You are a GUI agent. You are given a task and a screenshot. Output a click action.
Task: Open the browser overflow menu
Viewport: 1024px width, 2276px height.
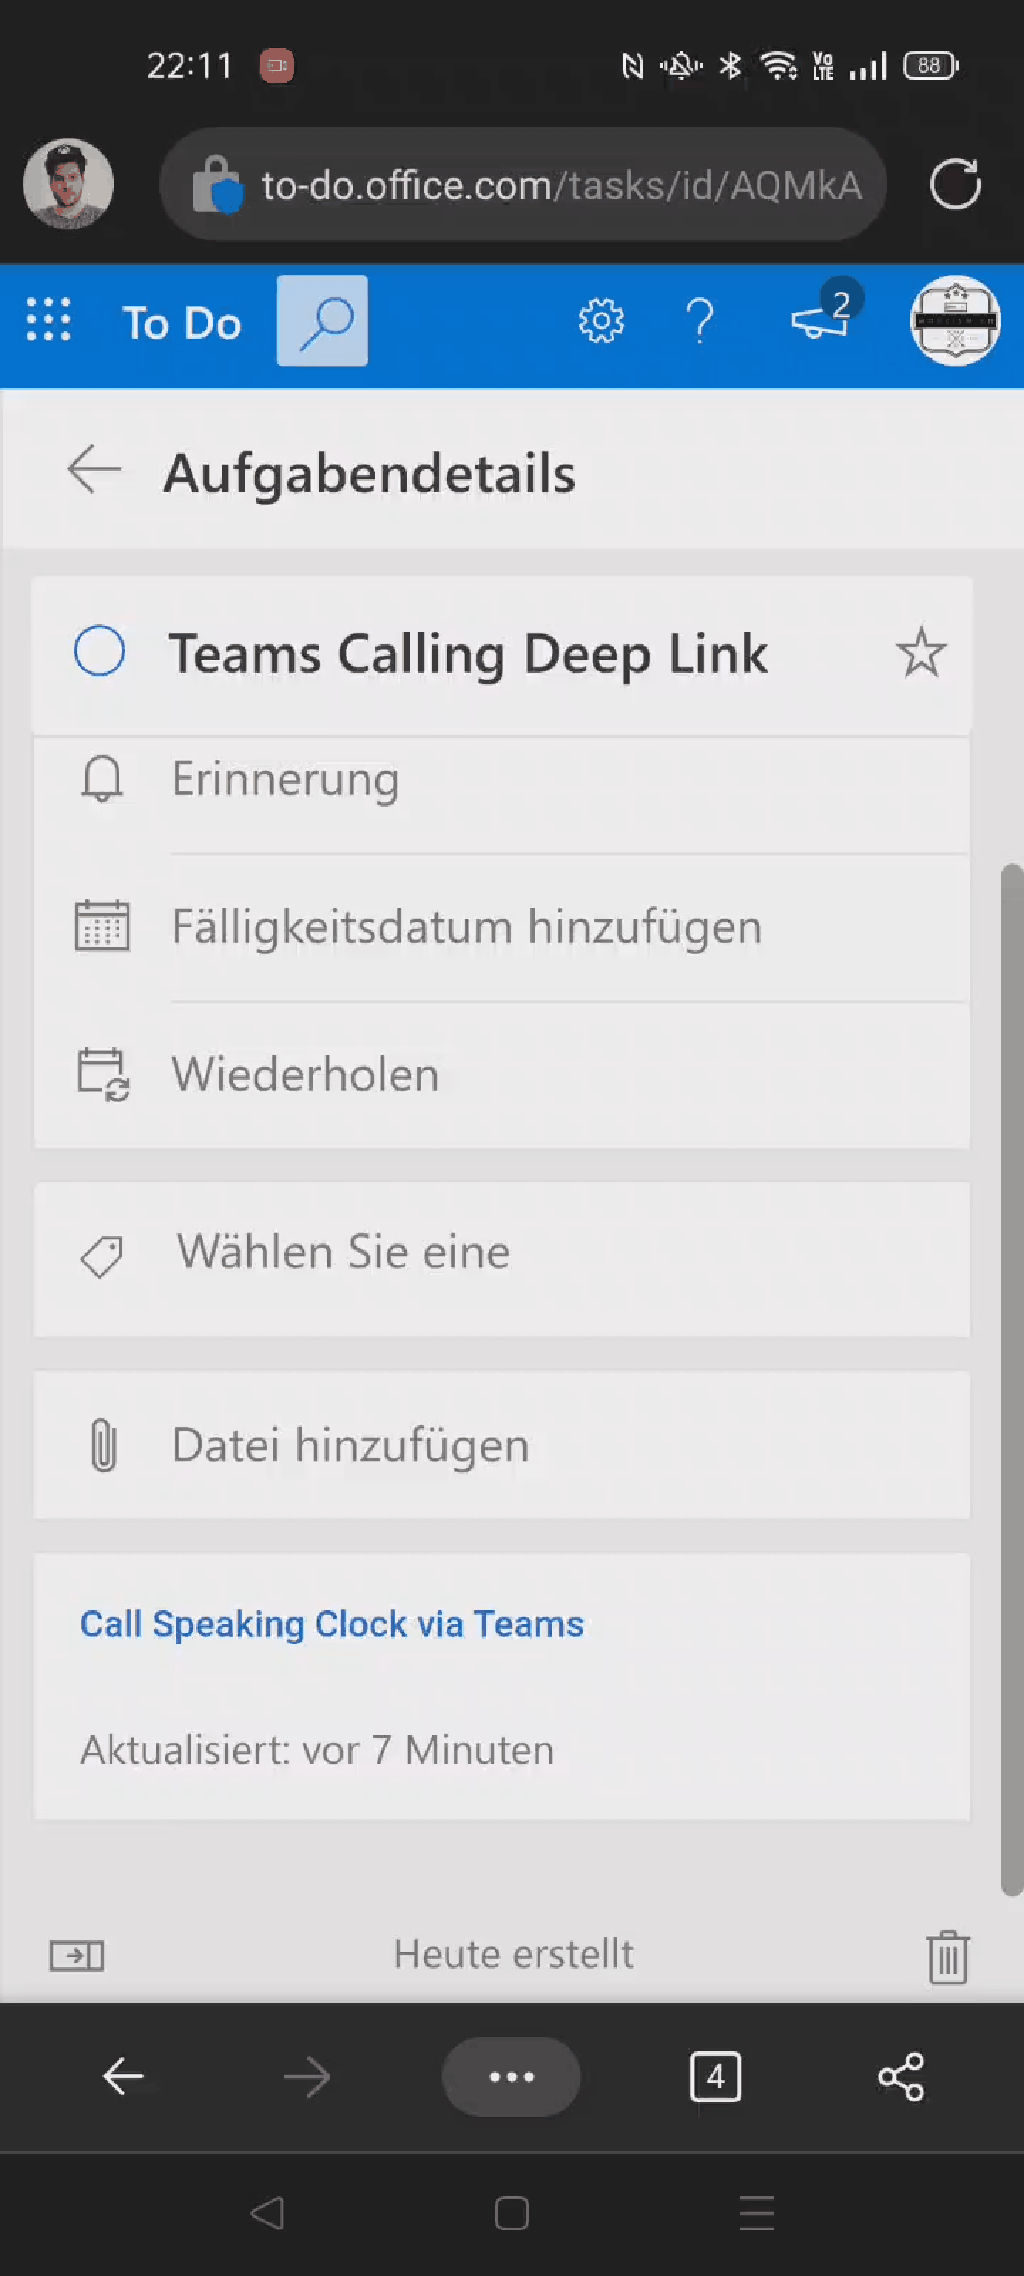(x=511, y=2077)
